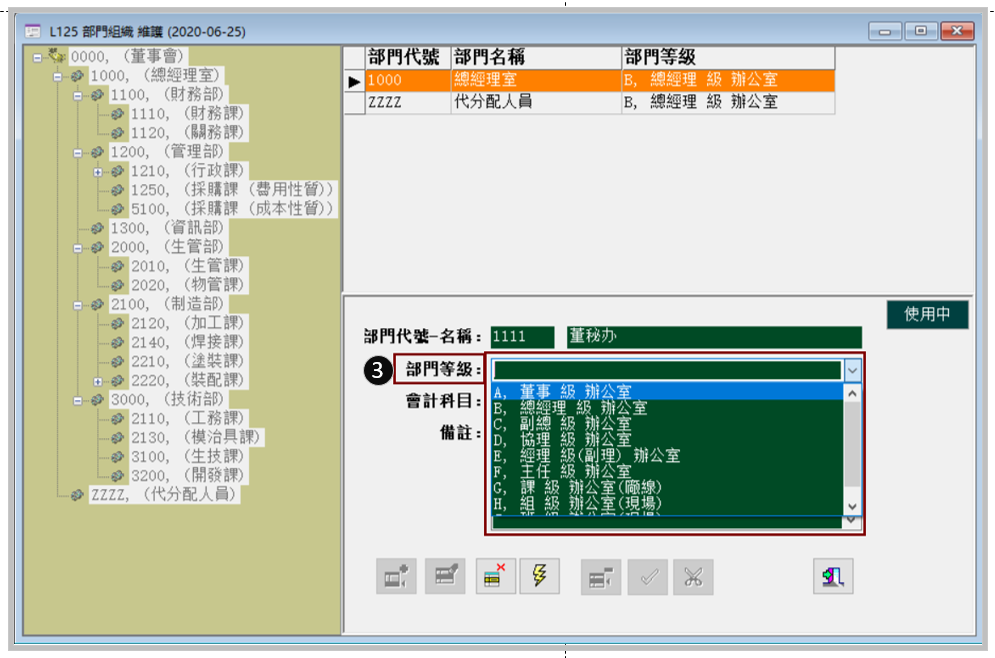Screen dimensions: 995x658
Task: Click the row selector arrow for row 1000
Action: [354, 81]
